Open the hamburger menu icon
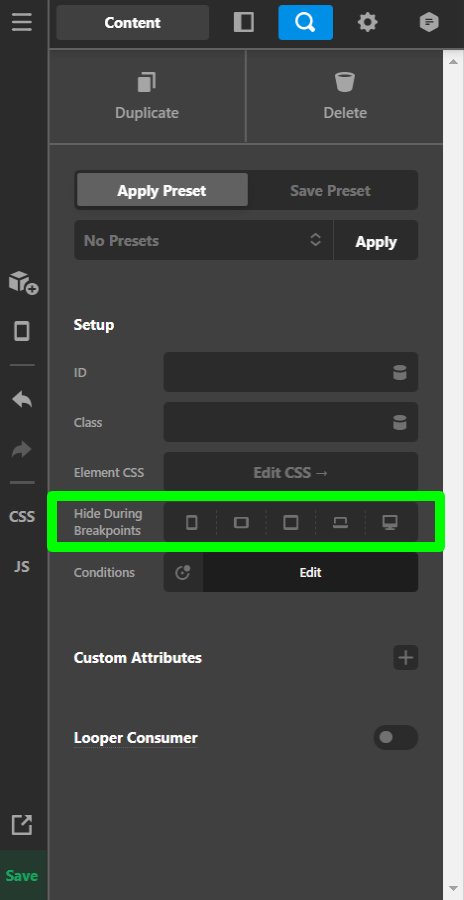The height and width of the screenshot is (900, 464). (22, 22)
